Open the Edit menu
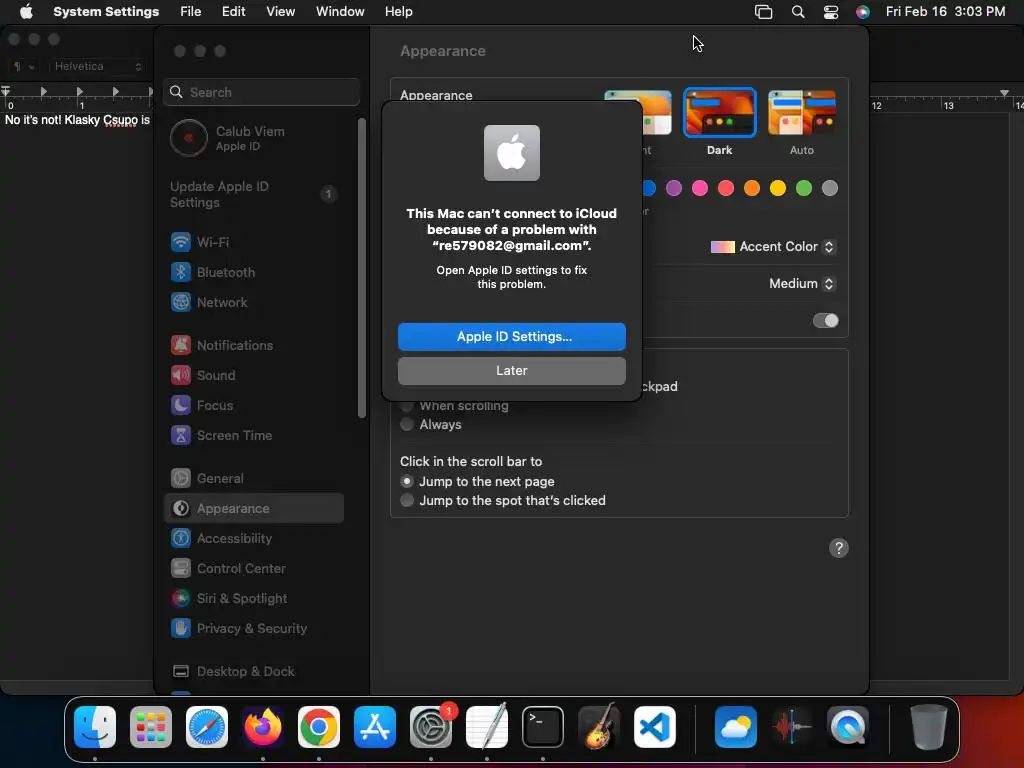The width and height of the screenshot is (1024, 768). click(x=233, y=12)
